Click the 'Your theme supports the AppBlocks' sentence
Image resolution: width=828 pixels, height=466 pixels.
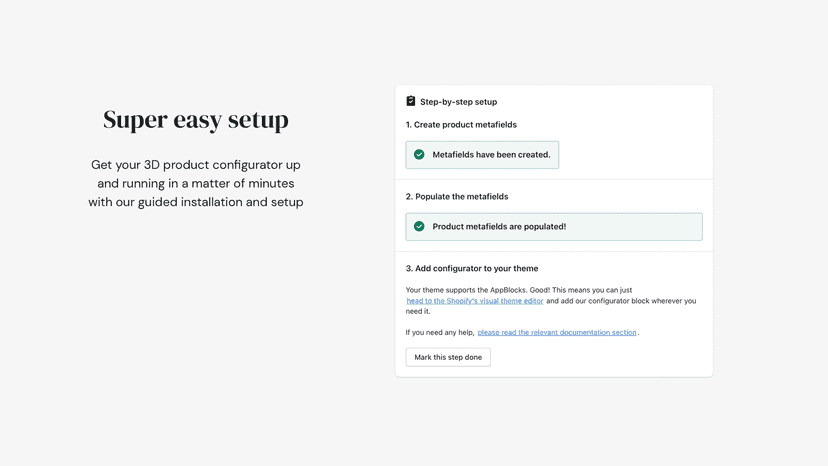[519, 290]
